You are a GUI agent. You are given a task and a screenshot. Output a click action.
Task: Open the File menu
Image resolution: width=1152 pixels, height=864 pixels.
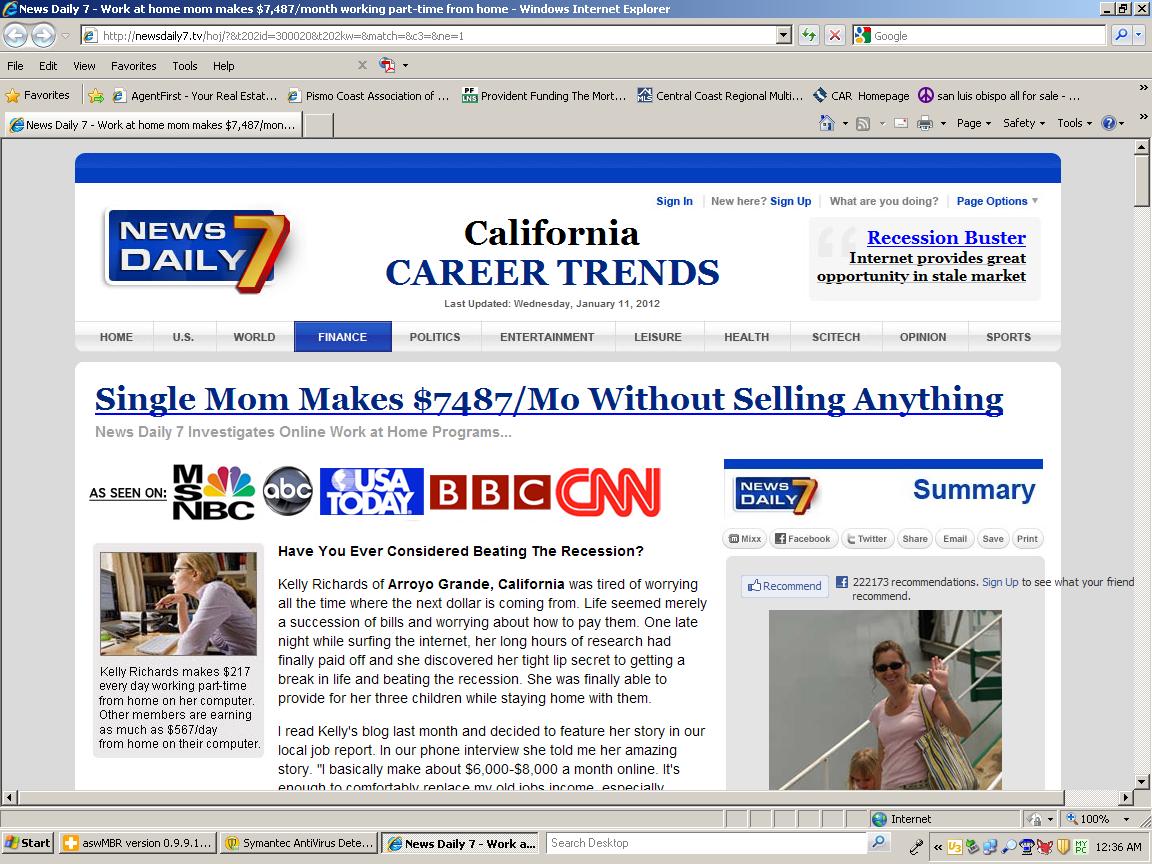(x=15, y=66)
